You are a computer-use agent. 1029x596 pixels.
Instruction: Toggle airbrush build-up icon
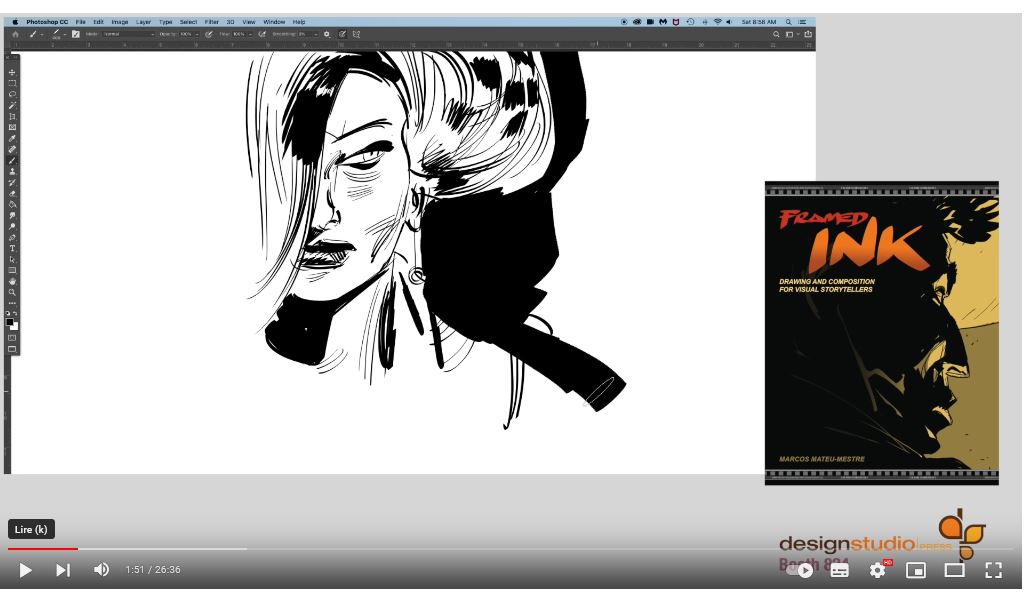(x=262, y=34)
